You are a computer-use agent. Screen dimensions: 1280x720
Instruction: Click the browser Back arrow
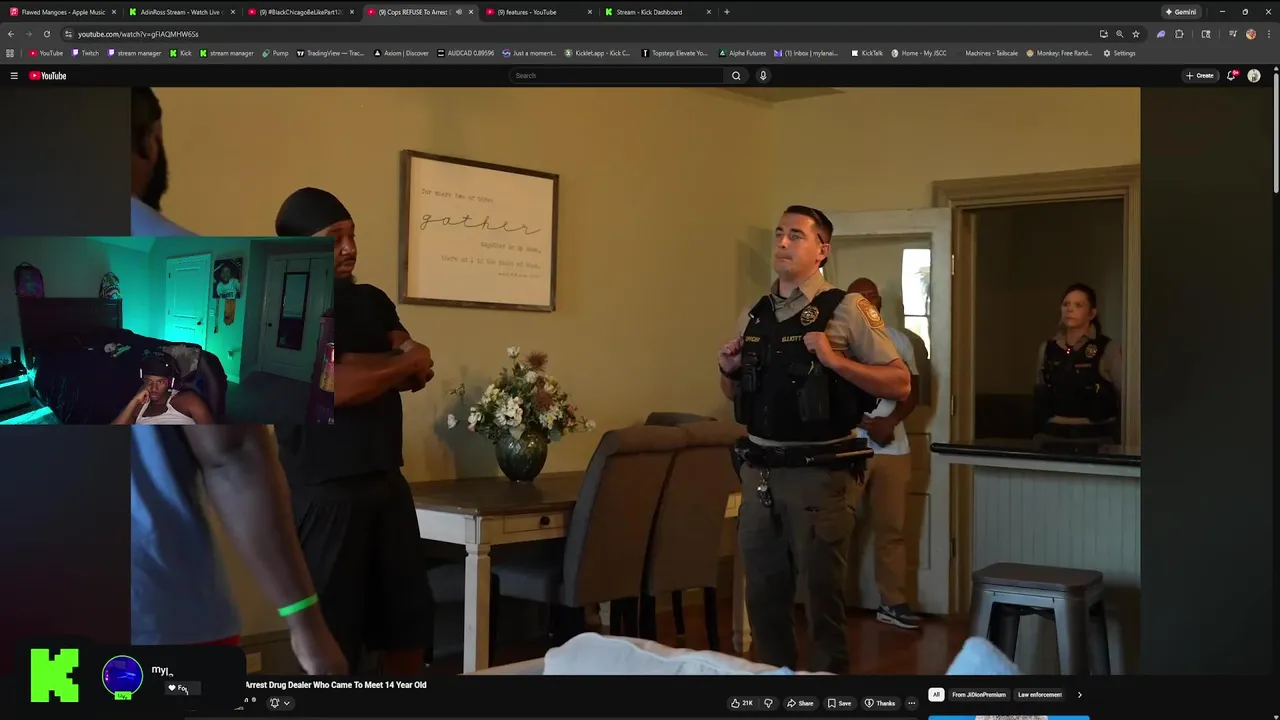tap(11, 34)
